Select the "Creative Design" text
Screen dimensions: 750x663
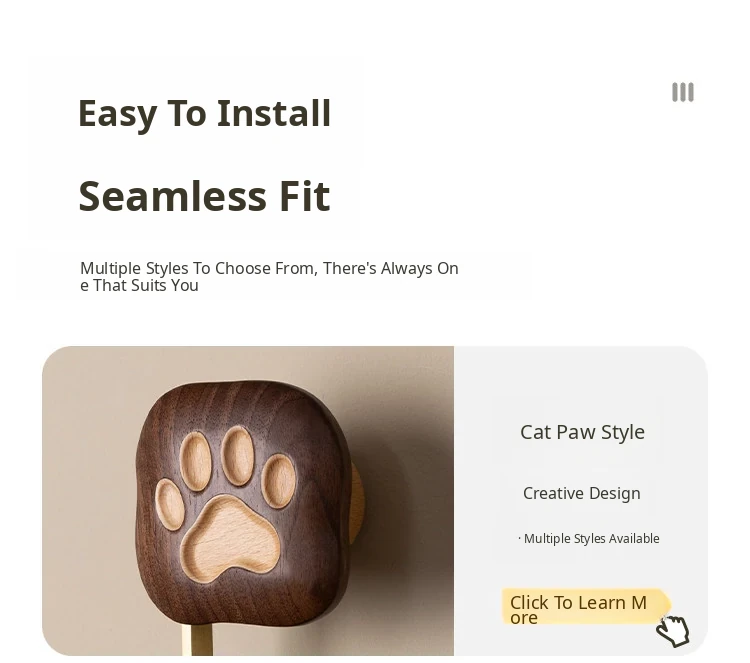coord(582,493)
